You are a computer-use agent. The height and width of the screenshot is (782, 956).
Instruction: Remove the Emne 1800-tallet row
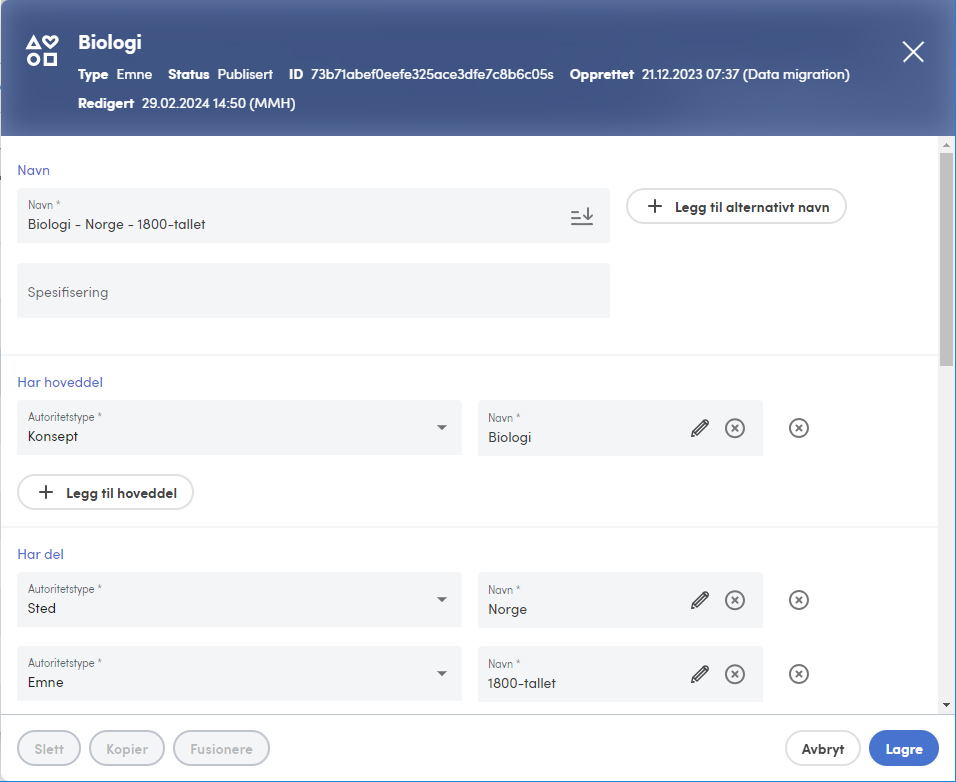click(x=799, y=674)
